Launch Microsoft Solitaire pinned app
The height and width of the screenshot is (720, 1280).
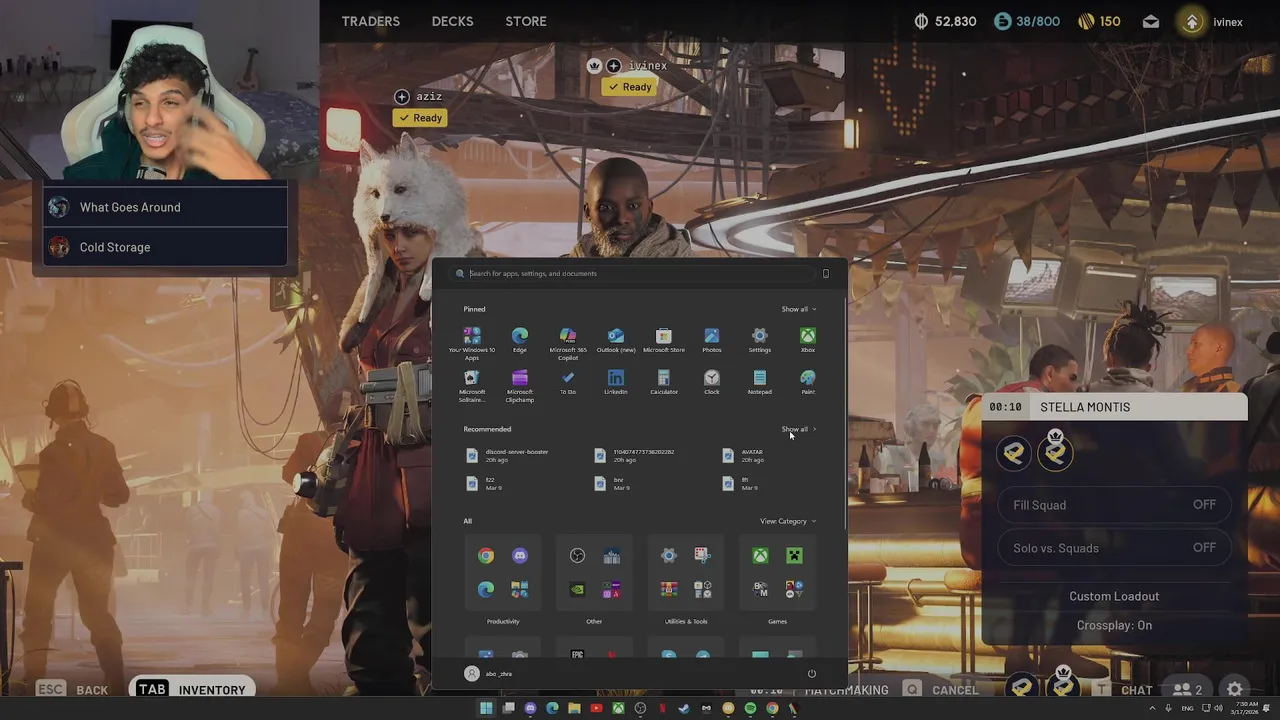pyautogui.click(x=472, y=386)
